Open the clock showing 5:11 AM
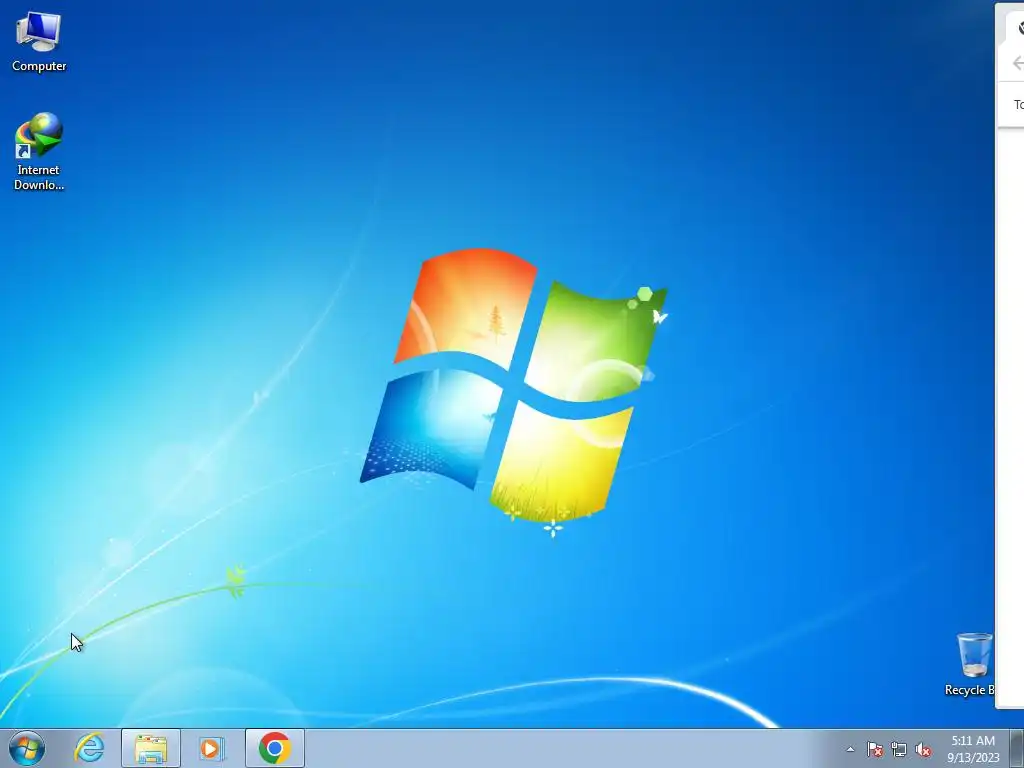The width and height of the screenshot is (1024, 768). click(x=973, y=749)
